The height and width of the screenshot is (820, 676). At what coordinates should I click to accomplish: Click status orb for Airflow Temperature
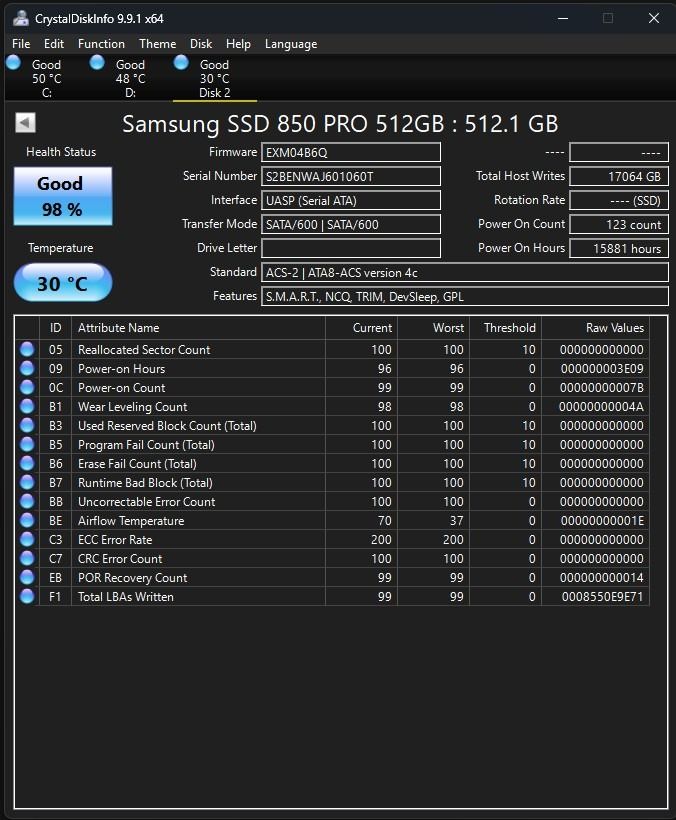click(27, 520)
